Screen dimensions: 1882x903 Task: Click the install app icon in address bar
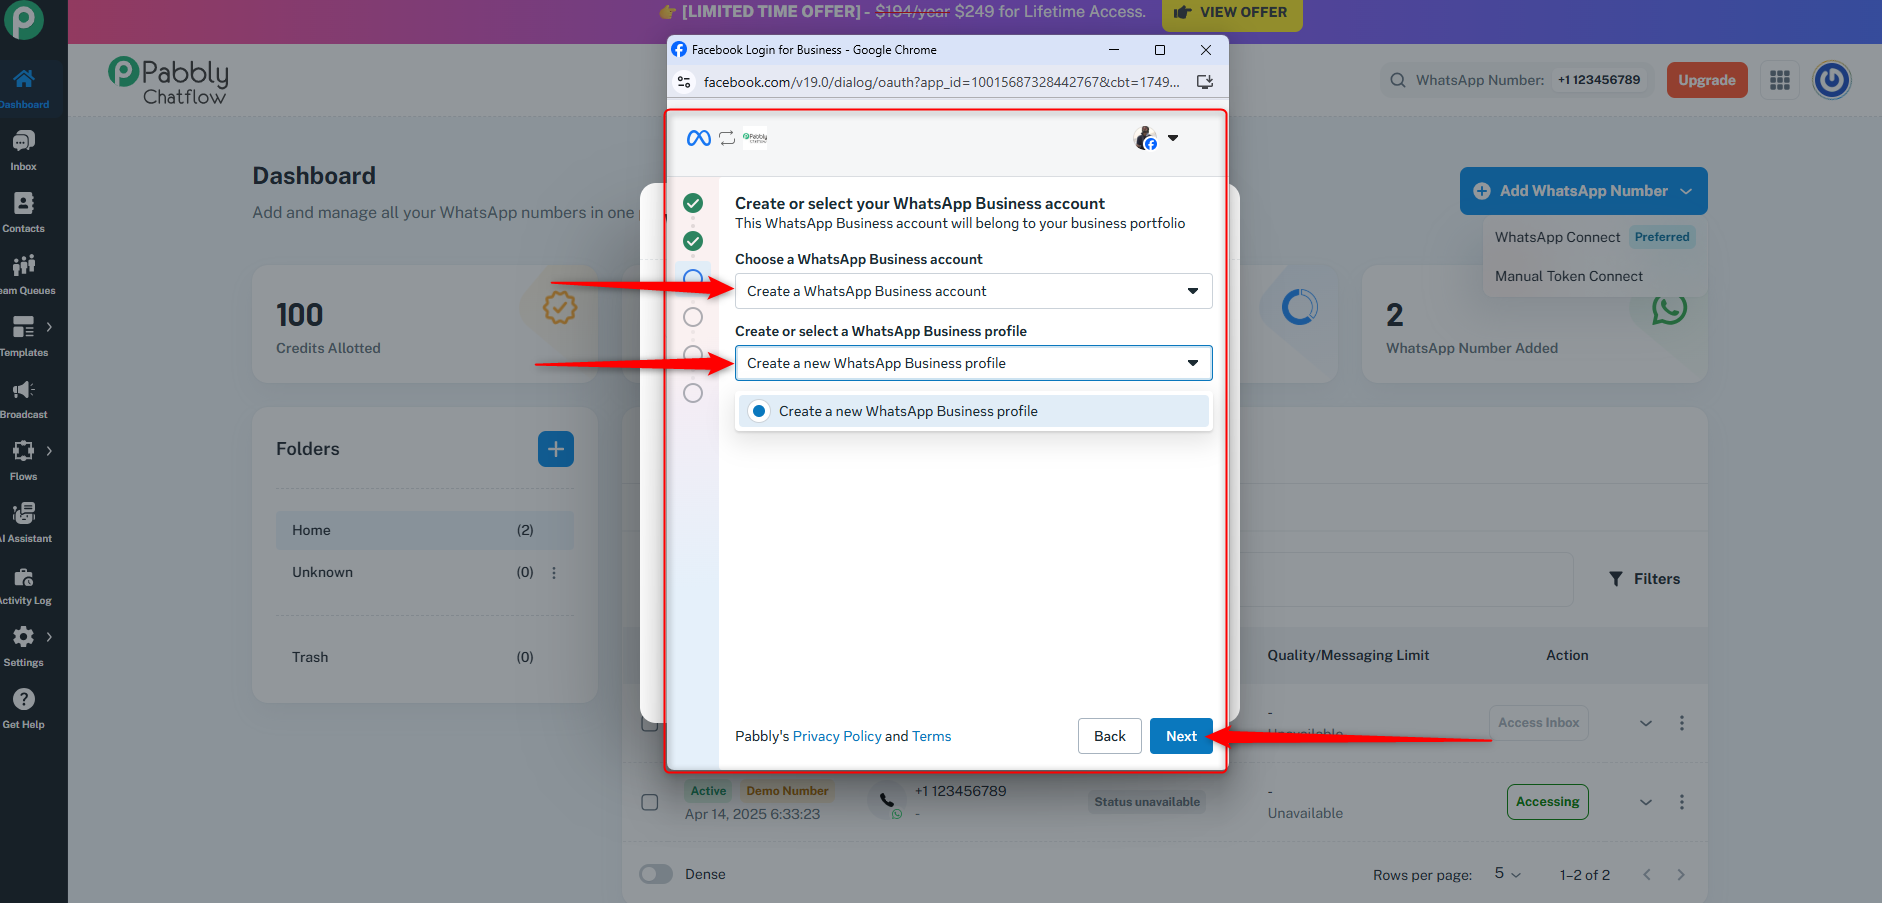point(1205,82)
